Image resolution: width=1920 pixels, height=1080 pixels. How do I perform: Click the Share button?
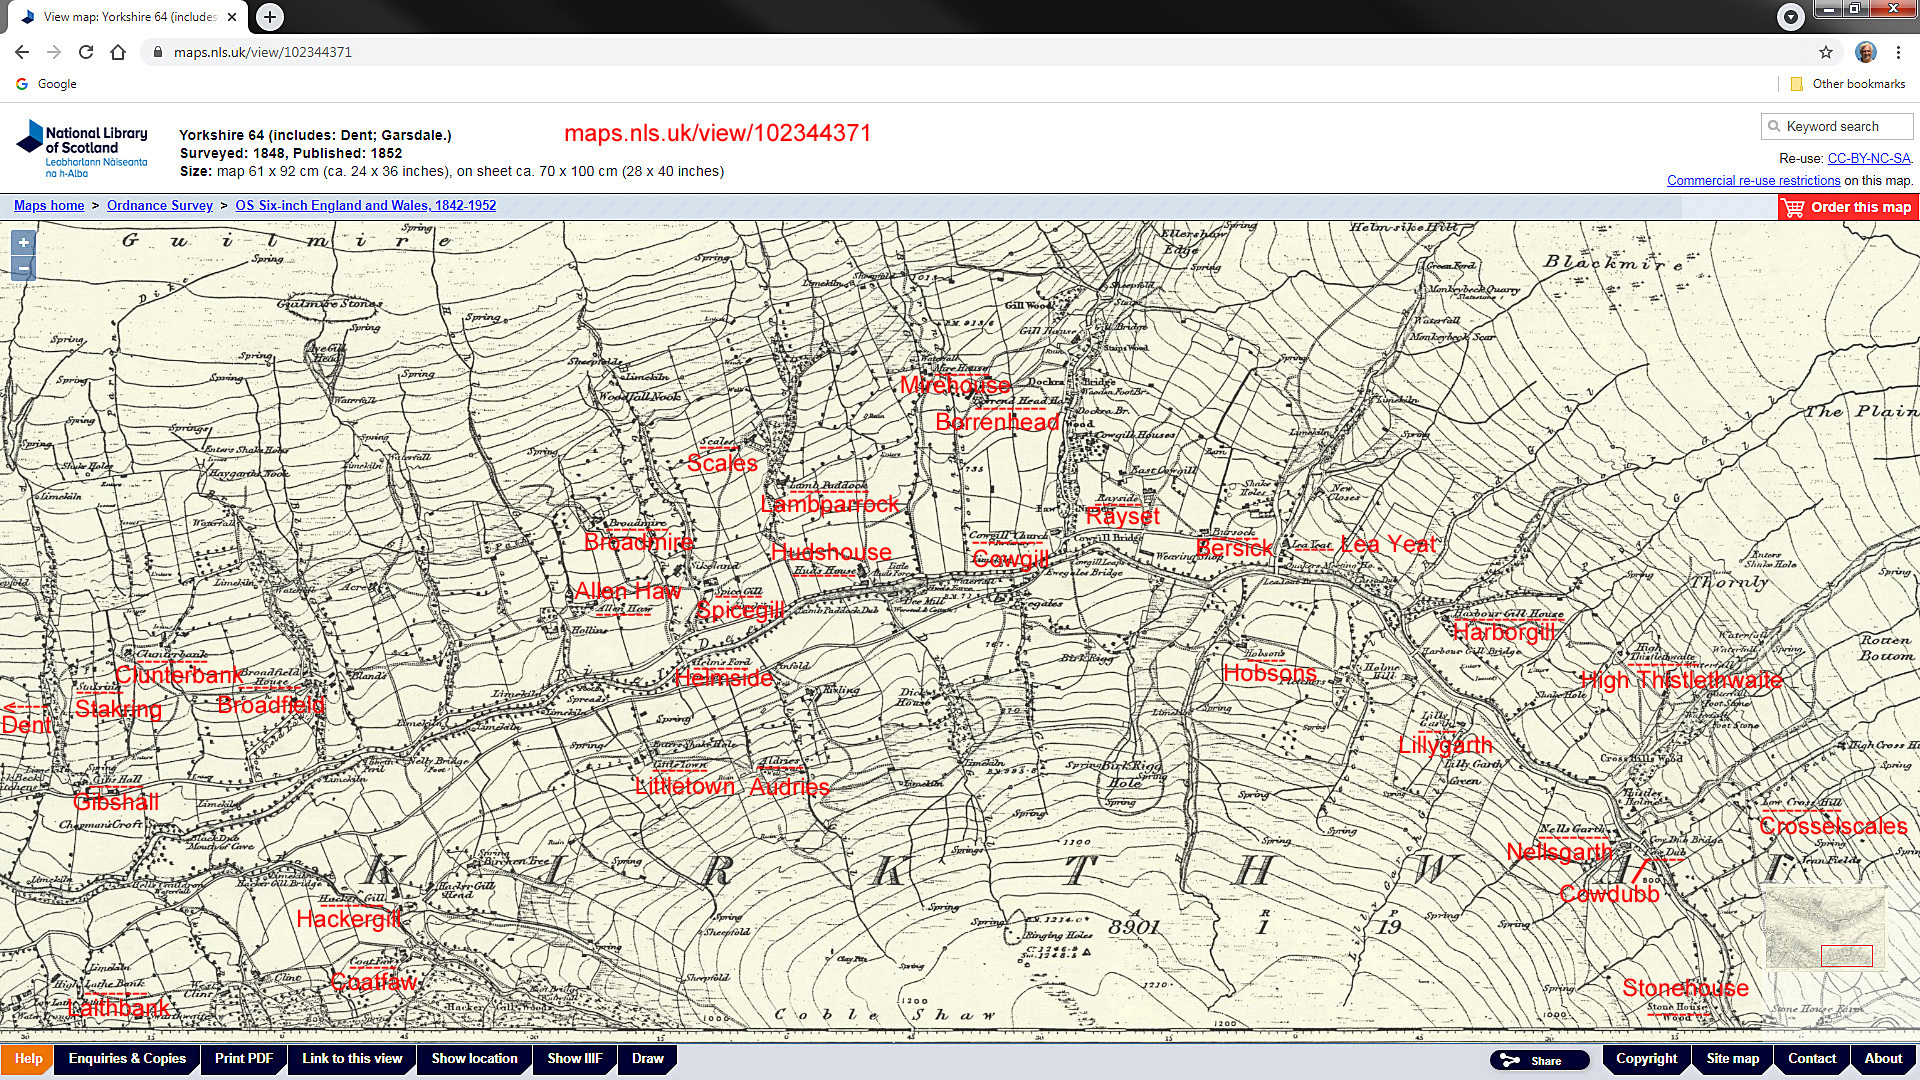(1539, 1060)
